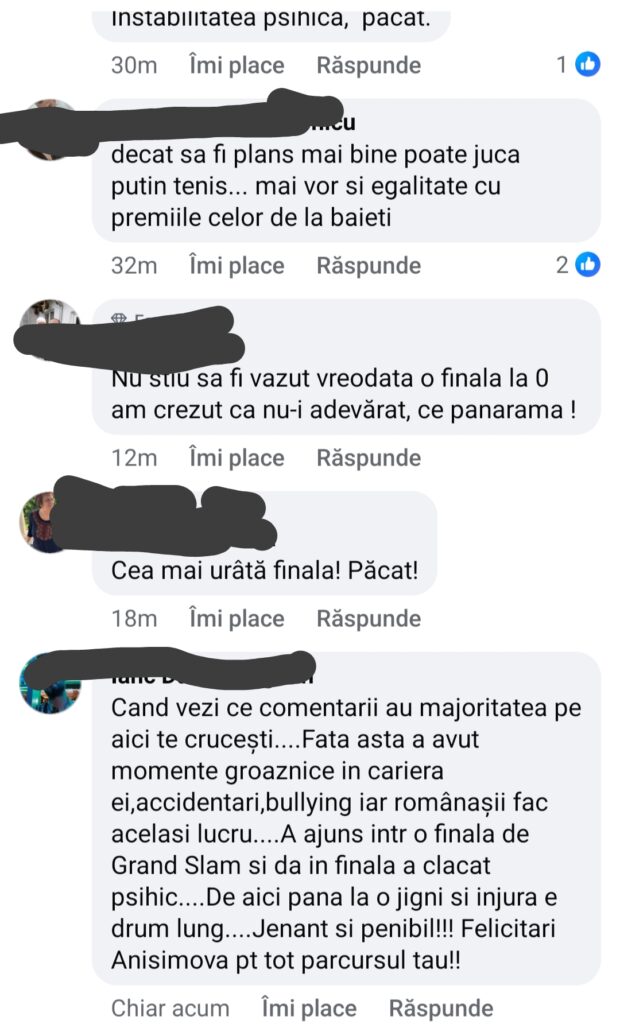Click the like reaction icon on 30m comment
This screenshot has height=1024, width=620.
(588, 65)
